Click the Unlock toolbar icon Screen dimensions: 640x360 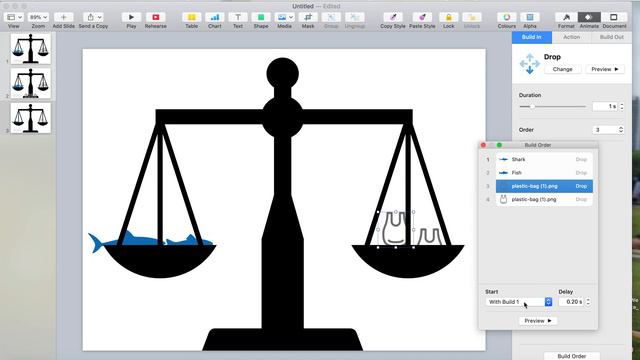(x=472, y=17)
